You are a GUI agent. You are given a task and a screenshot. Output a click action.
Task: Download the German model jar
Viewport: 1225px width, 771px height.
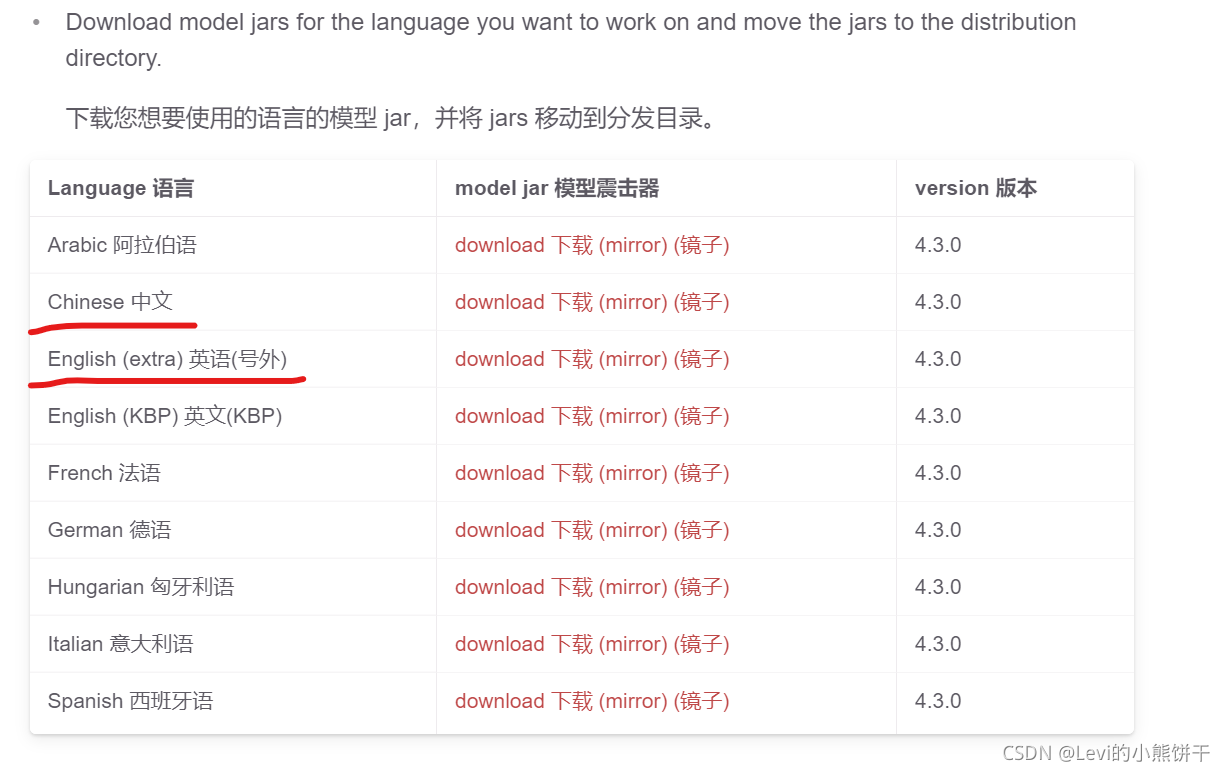pyautogui.click(x=524, y=530)
